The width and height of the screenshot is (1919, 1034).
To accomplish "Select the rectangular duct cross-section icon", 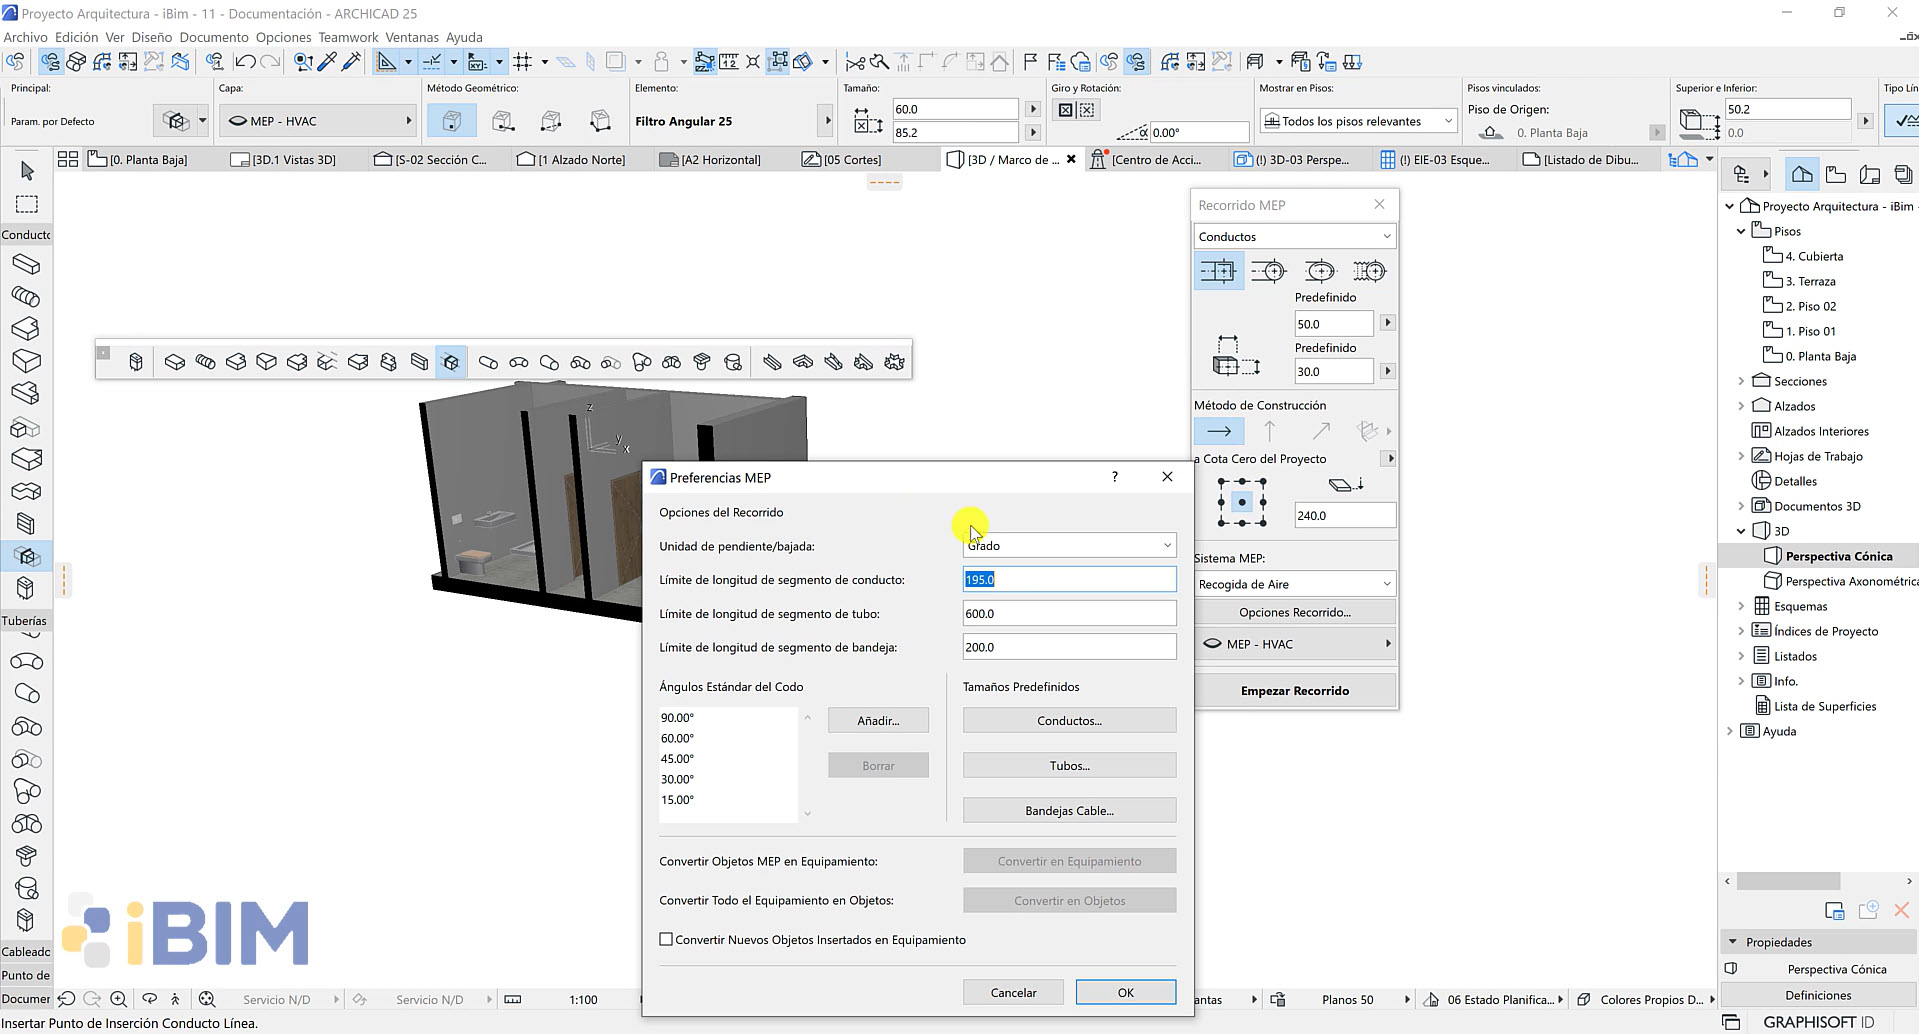I will (1218, 270).
